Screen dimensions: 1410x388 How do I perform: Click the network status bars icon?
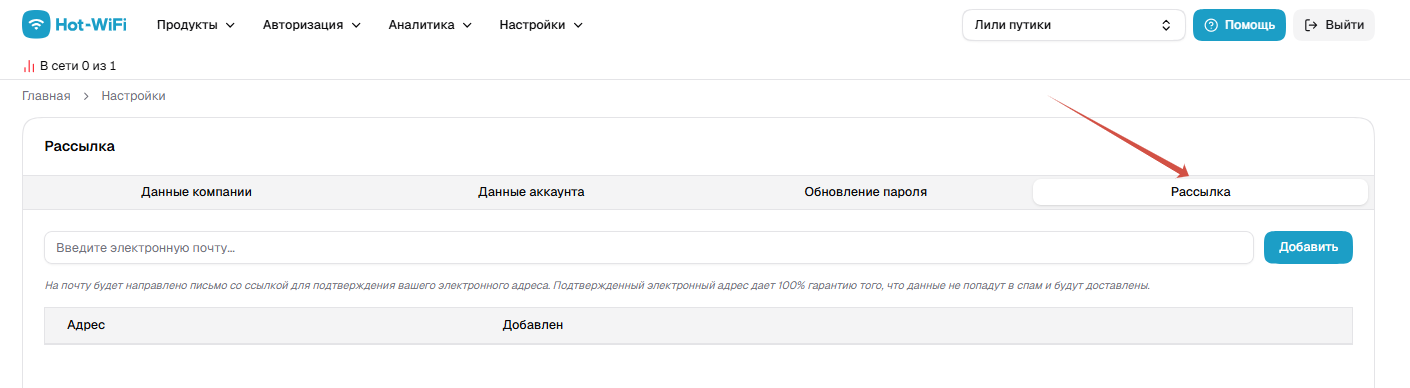point(29,66)
